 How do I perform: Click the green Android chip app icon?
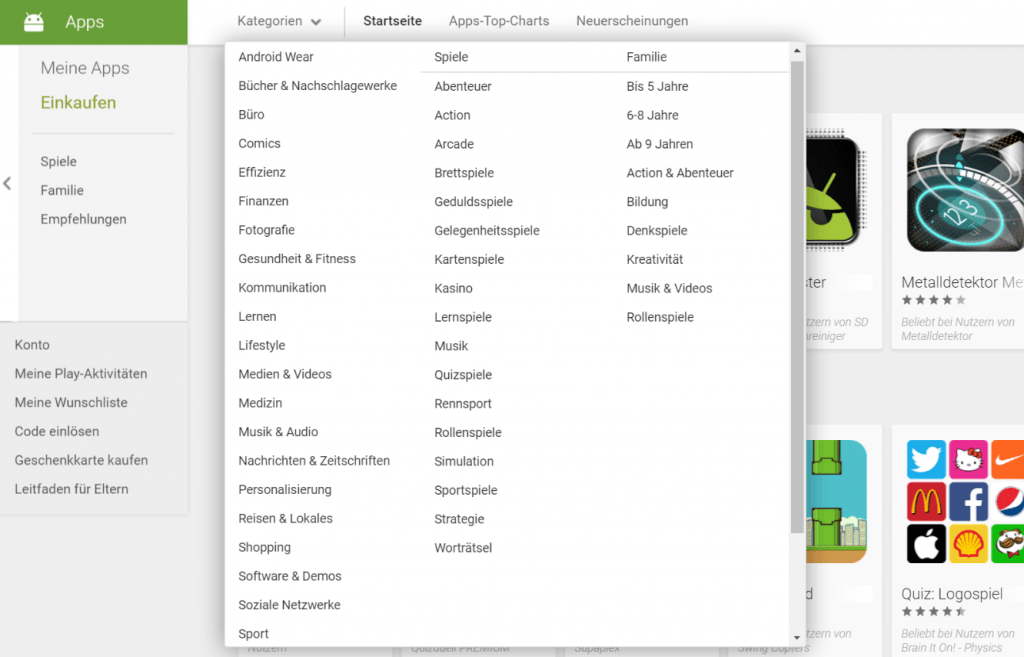click(x=832, y=191)
